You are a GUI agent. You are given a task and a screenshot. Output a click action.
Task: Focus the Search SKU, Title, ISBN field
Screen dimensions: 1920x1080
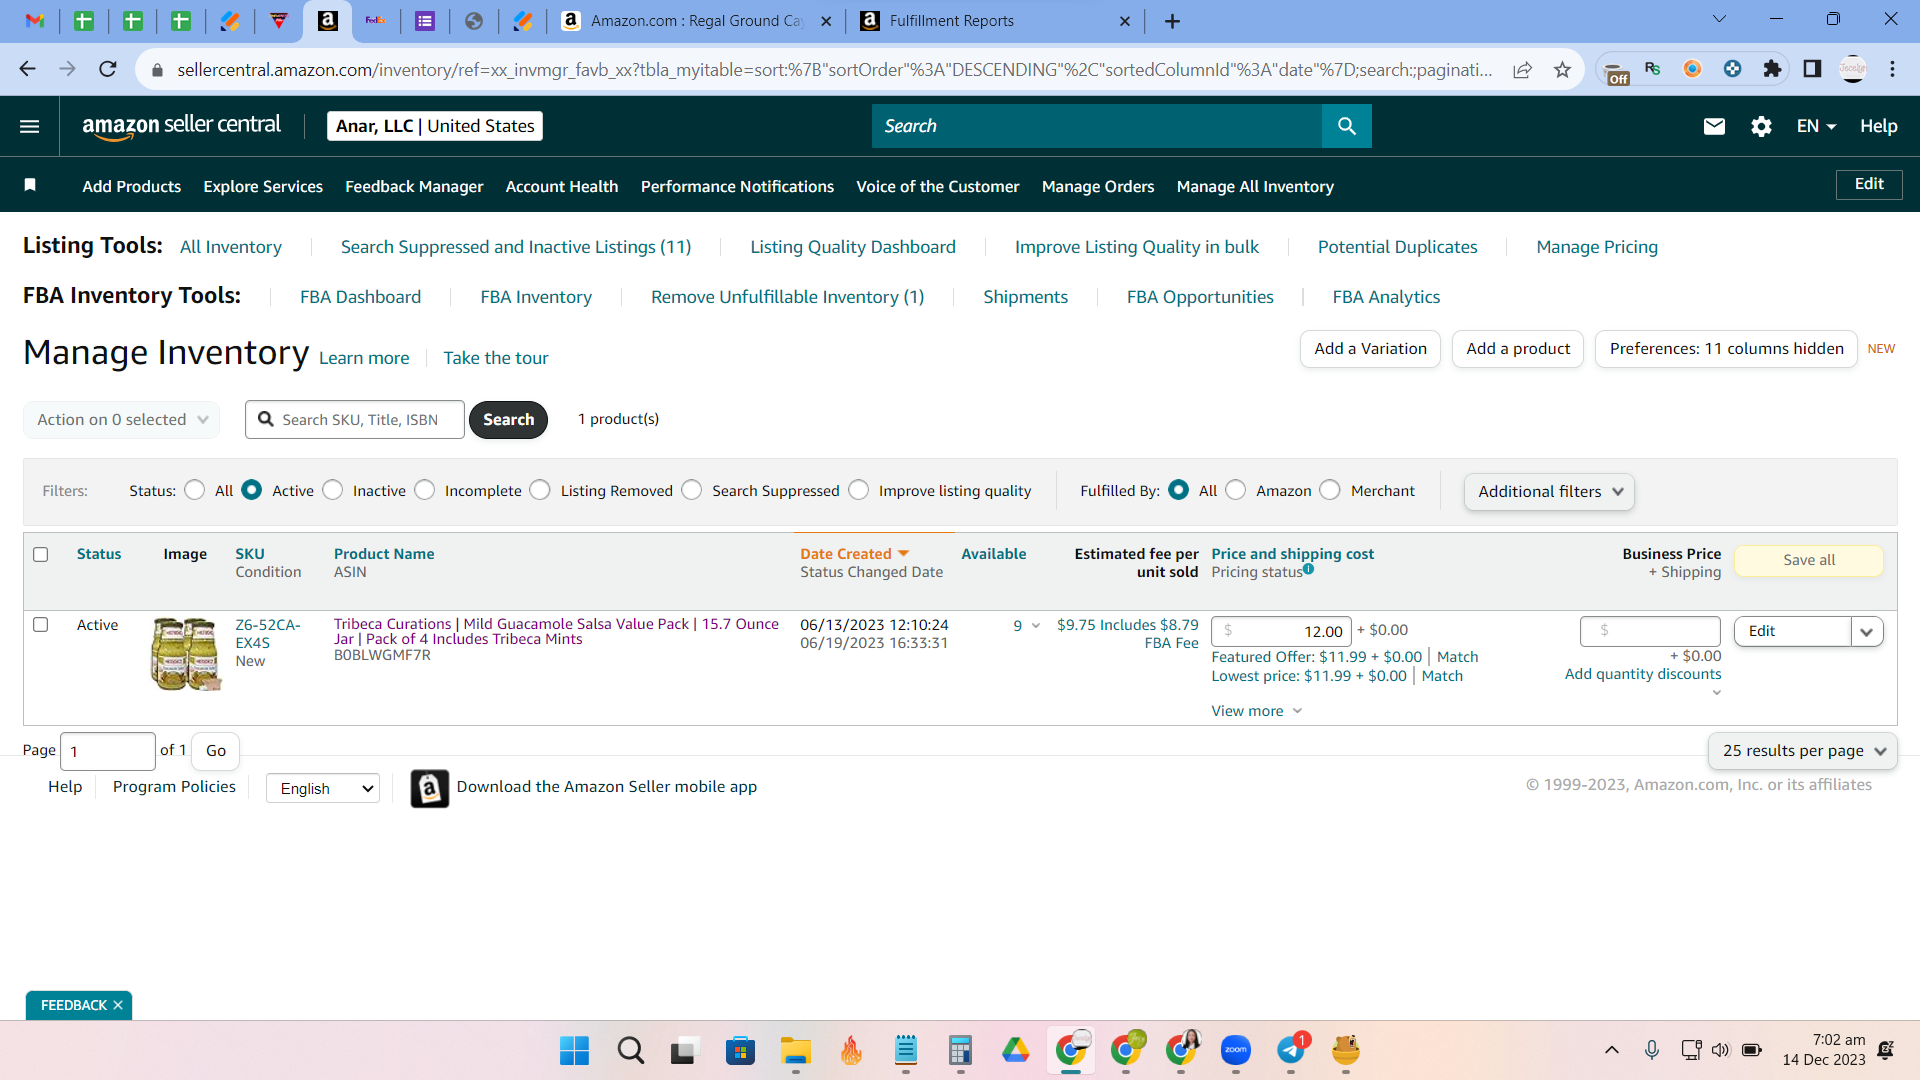pyautogui.click(x=355, y=420)
